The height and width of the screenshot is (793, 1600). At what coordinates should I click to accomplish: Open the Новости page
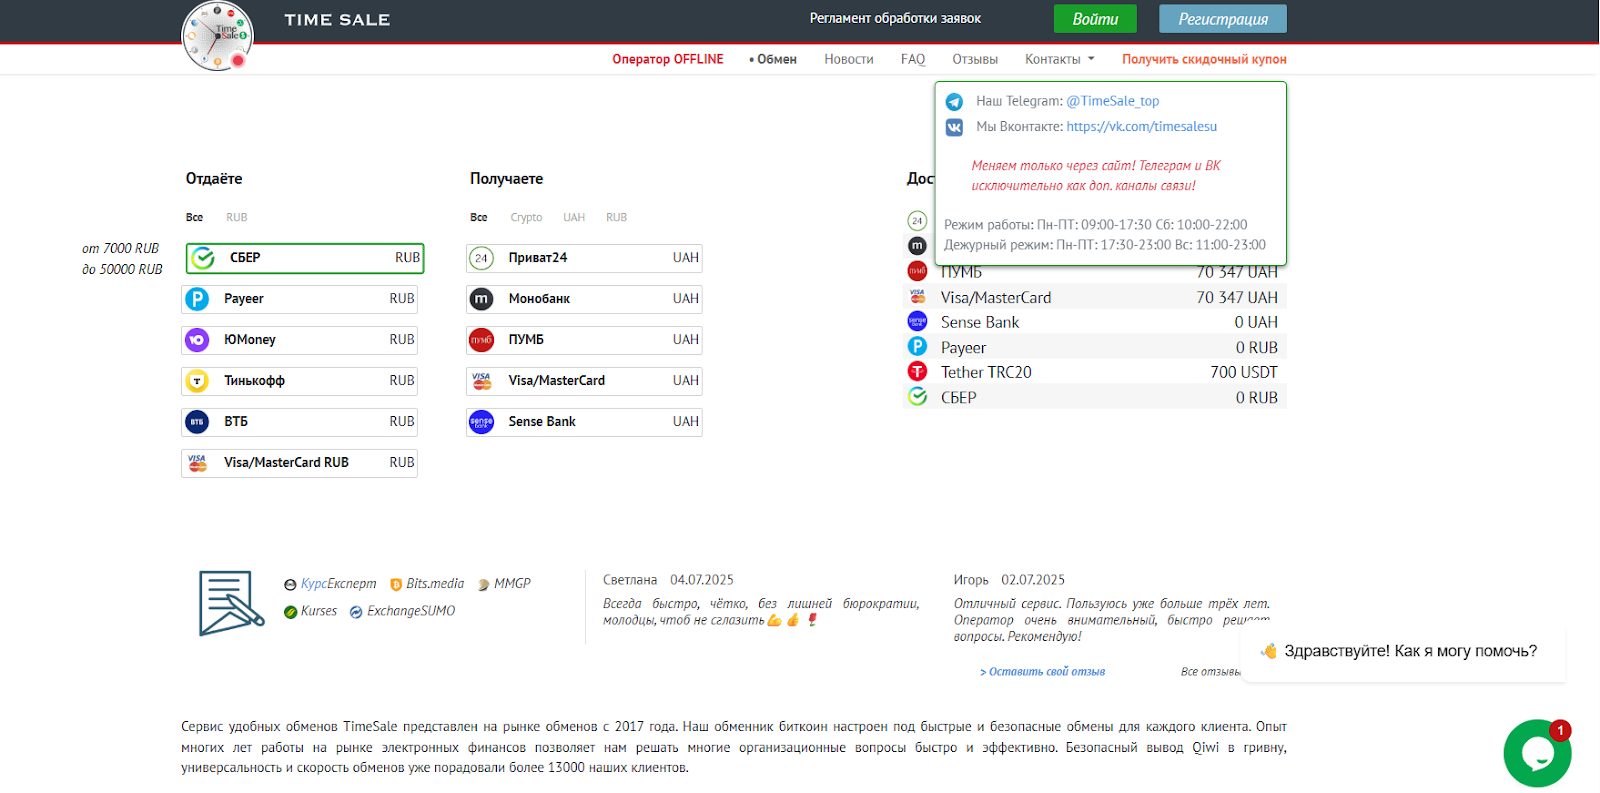[x=849, y=60]
